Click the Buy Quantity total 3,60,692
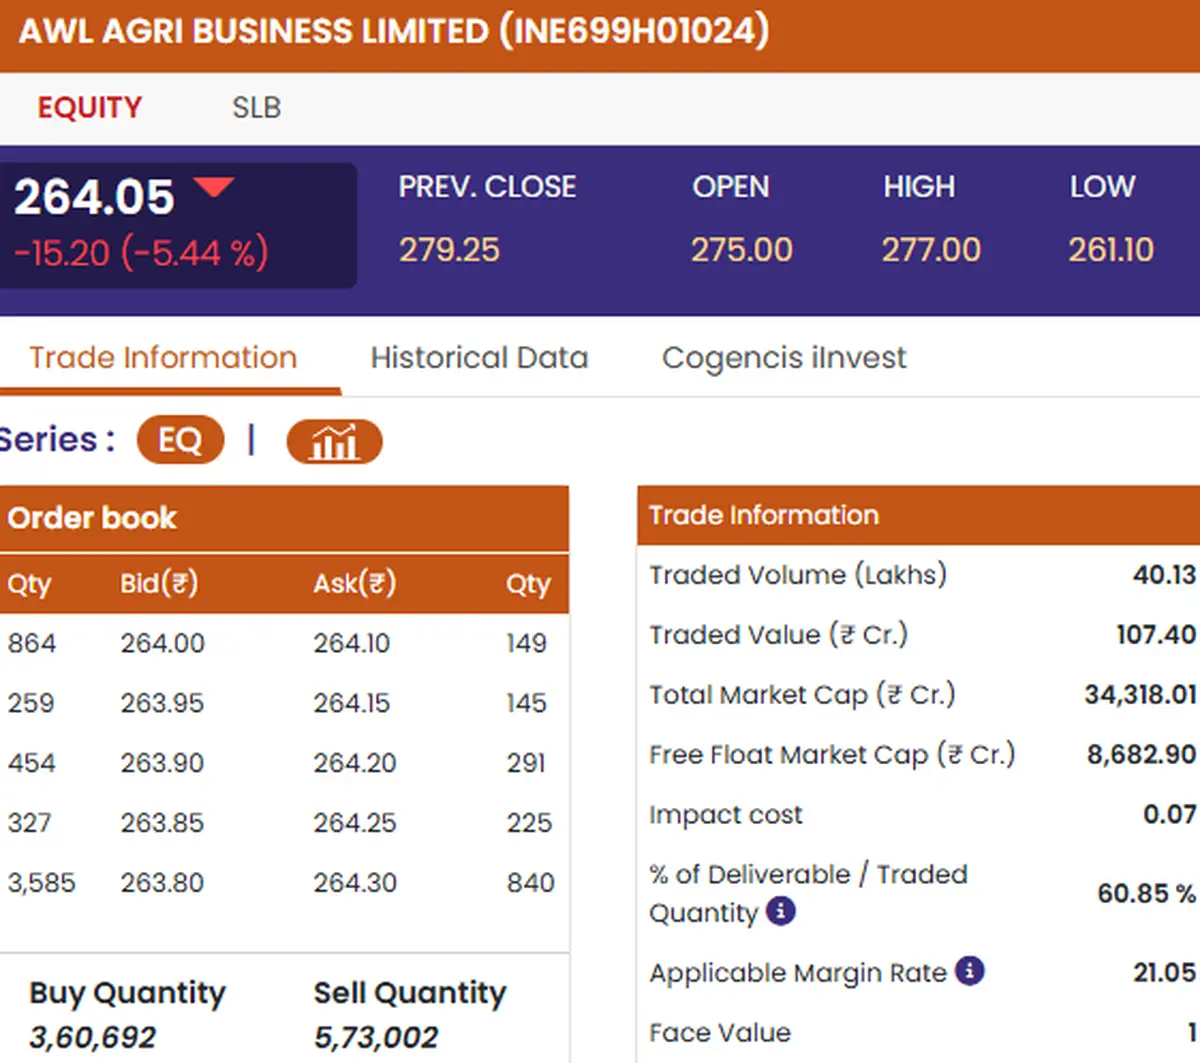1200x1063 pixels. tap(93, 1038)
